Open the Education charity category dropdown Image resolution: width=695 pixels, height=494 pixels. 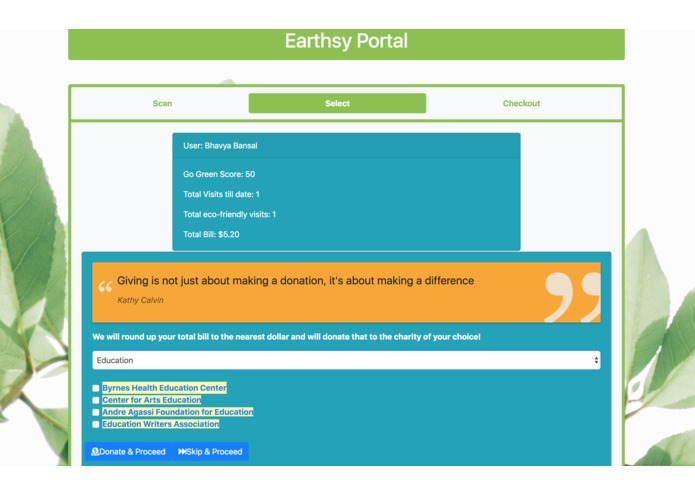346,360
